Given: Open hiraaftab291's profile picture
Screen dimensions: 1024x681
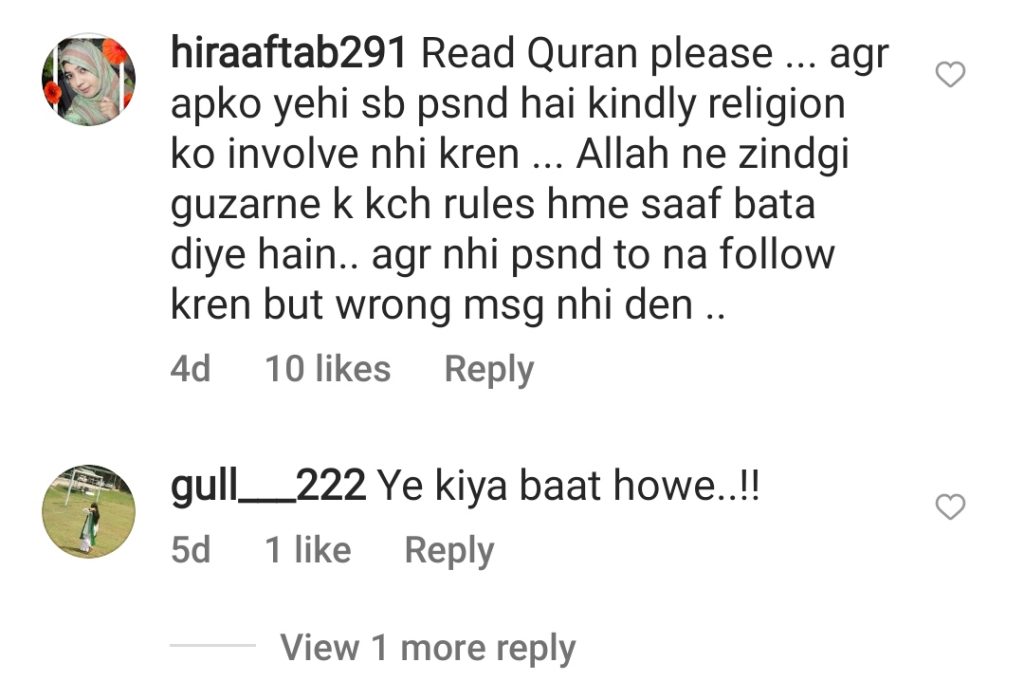Looking at the screenshot, I should [89, 80].
